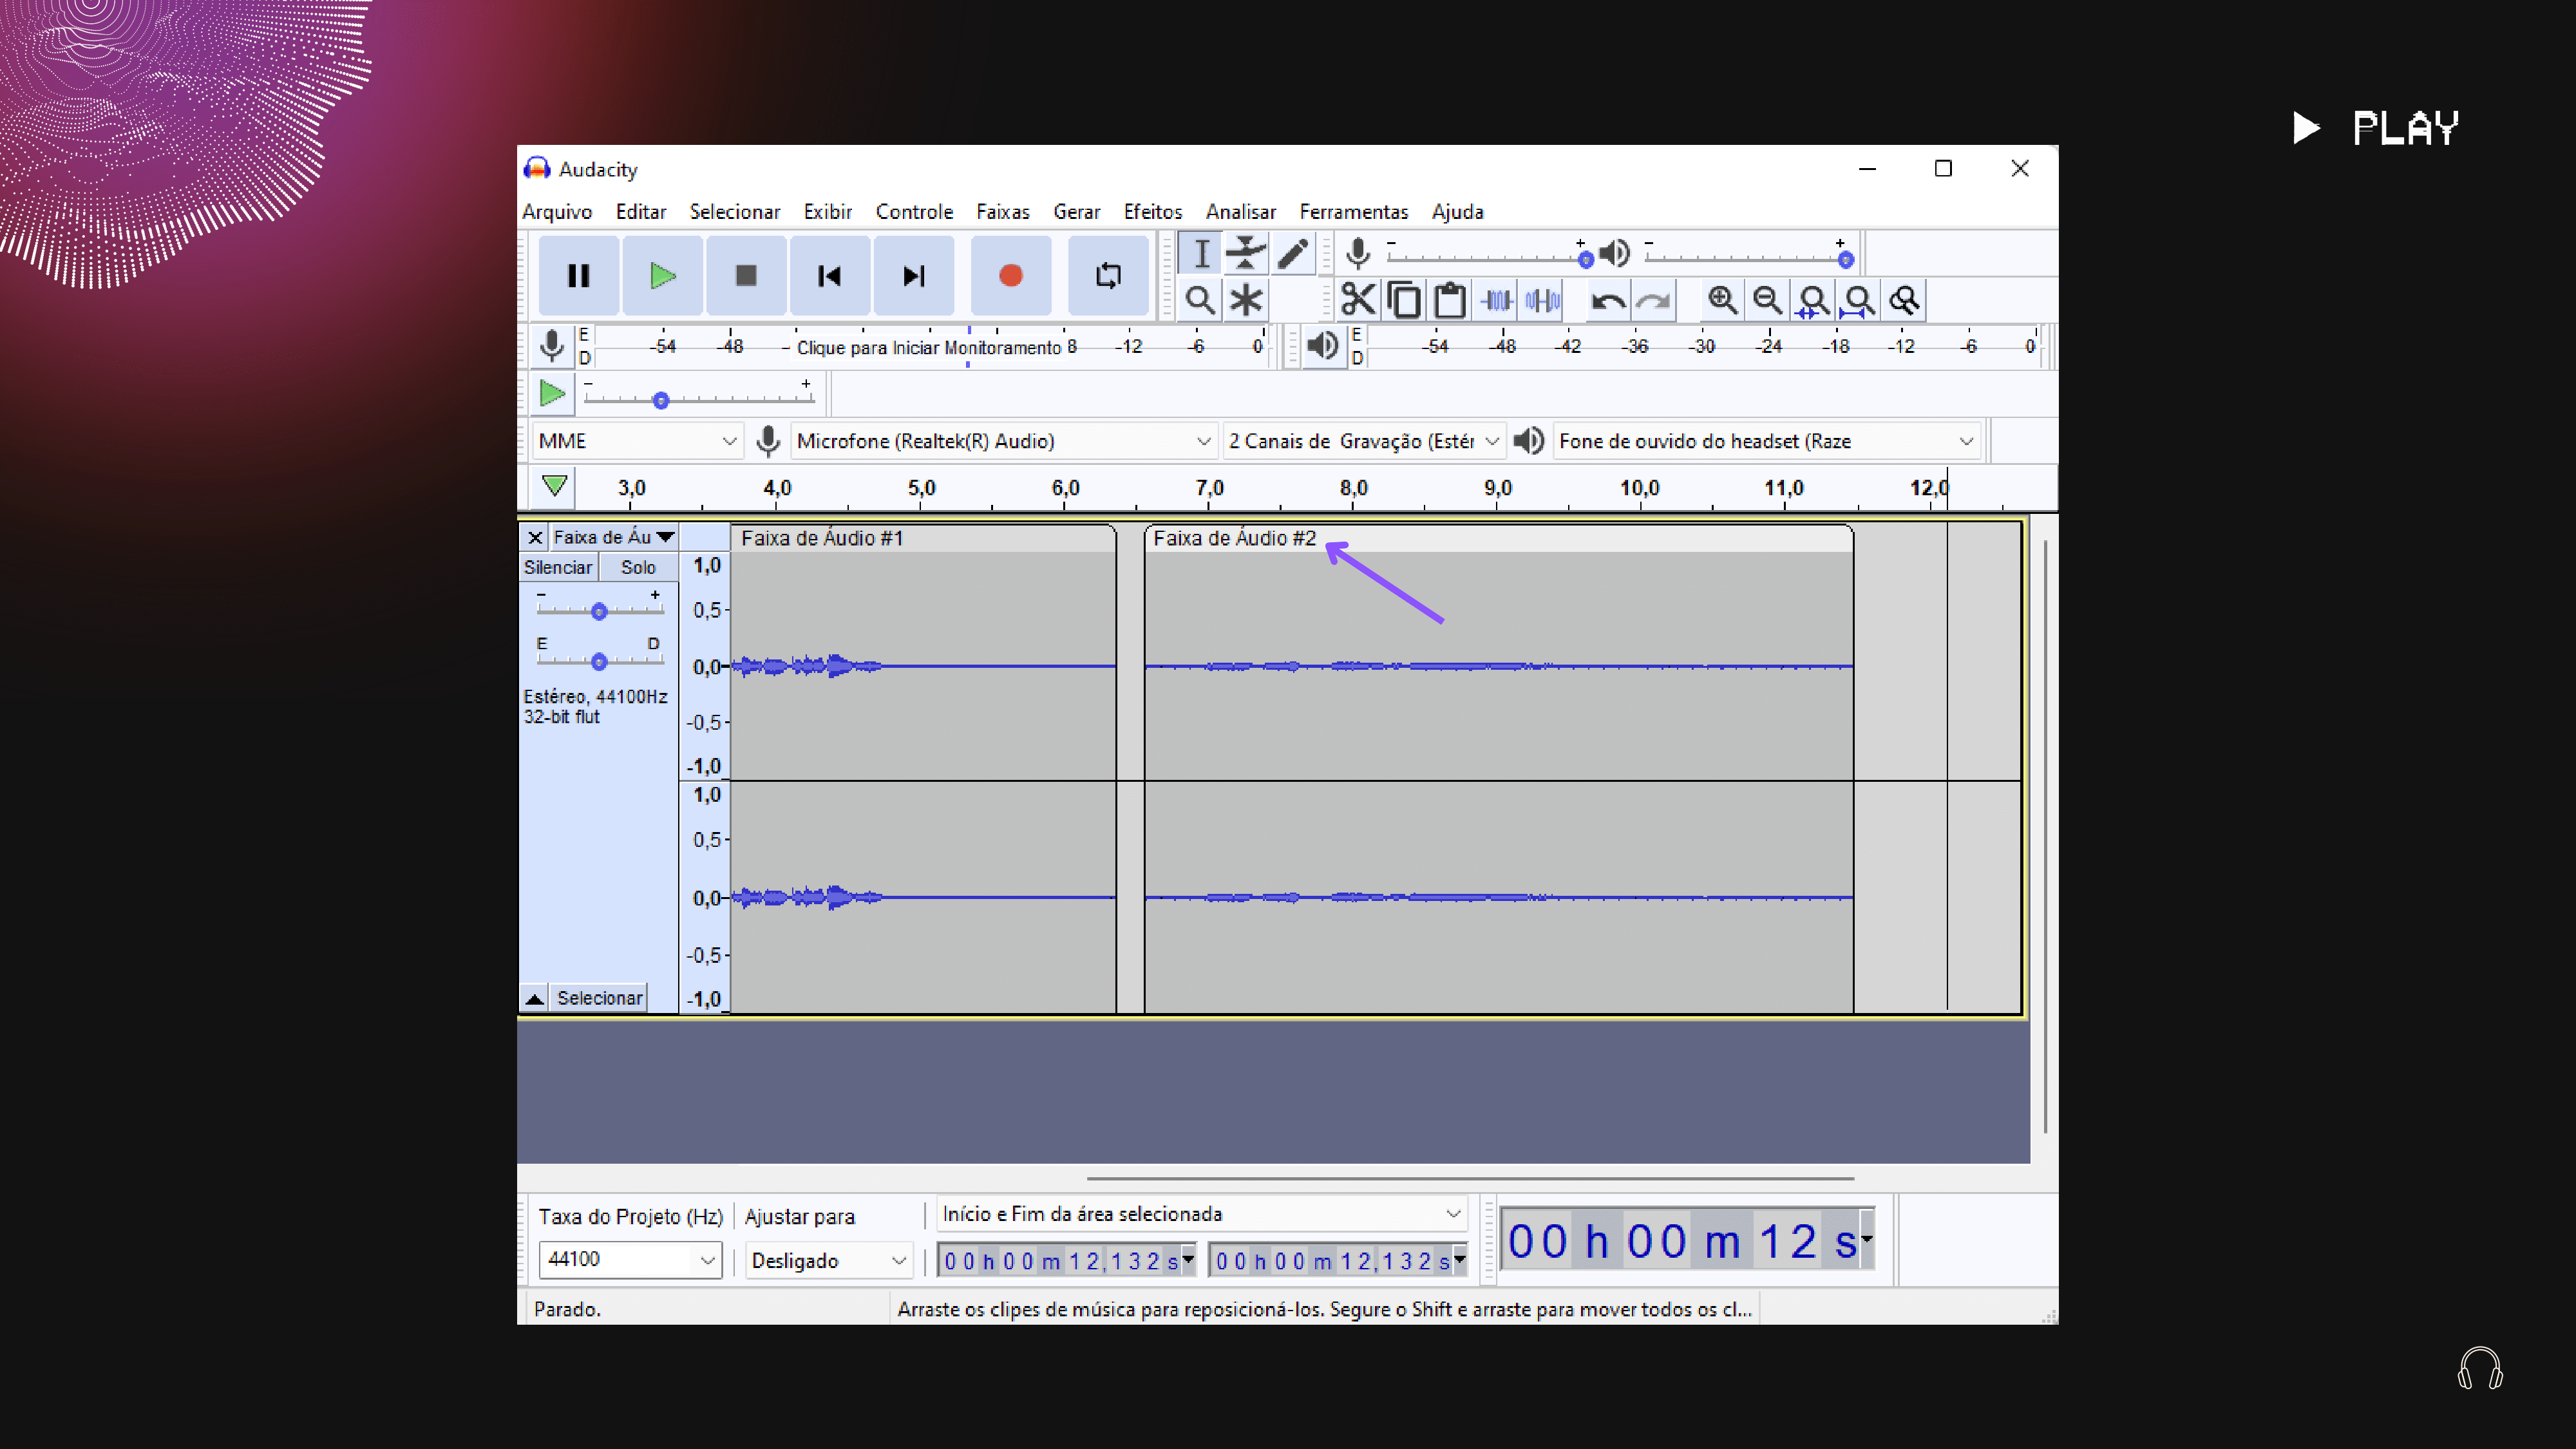The height and width of the screenshot is (1449, 2576).
Task: Cut selection with scissors icon
Action: point(1358,300)
